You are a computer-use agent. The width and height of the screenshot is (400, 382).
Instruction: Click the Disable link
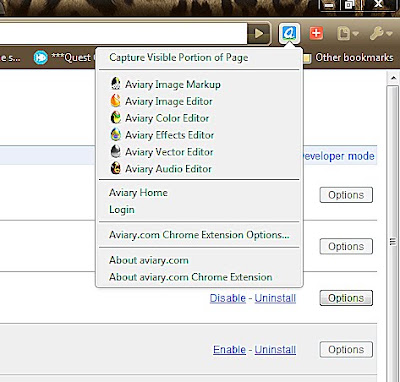coord(228,298)
